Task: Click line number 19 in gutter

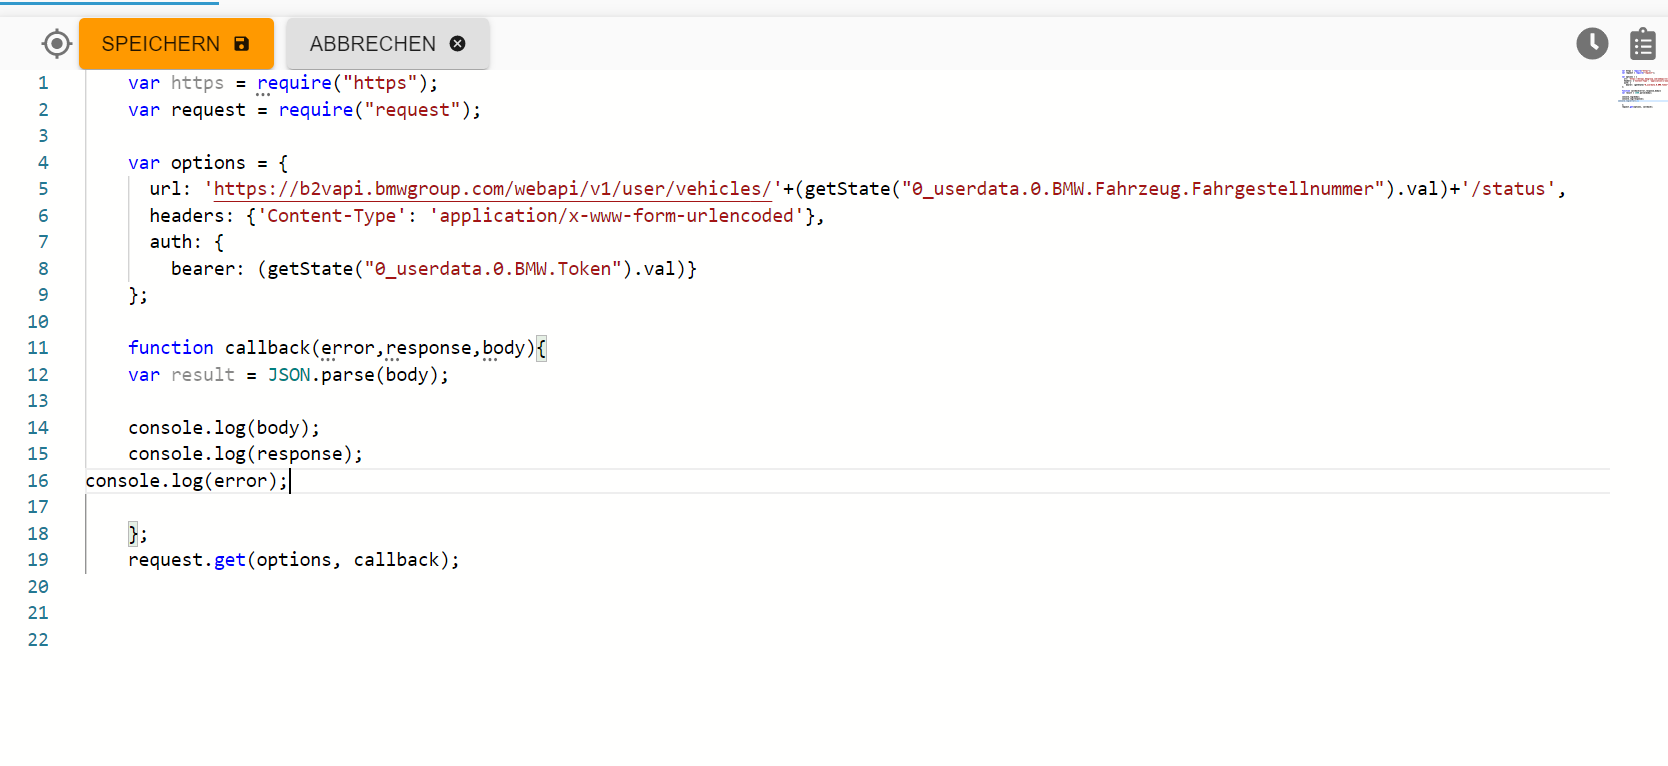Action: click(38, 560)
